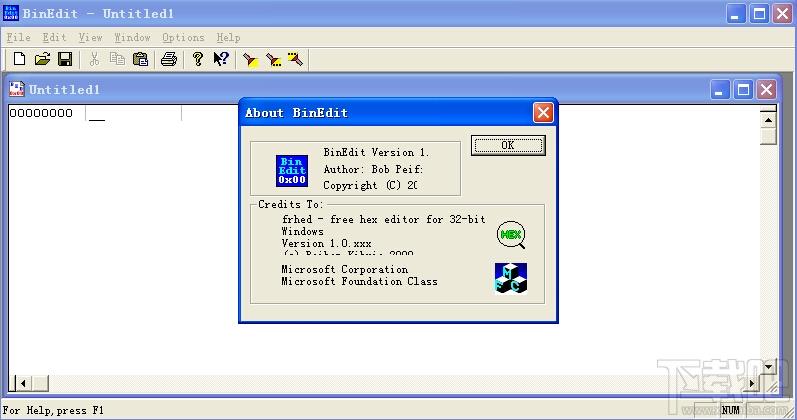Image resolution: width=797 pixels, height=420 pixels.
Task: Click the MFC blocks icon
Action: (x=511, y=278)
